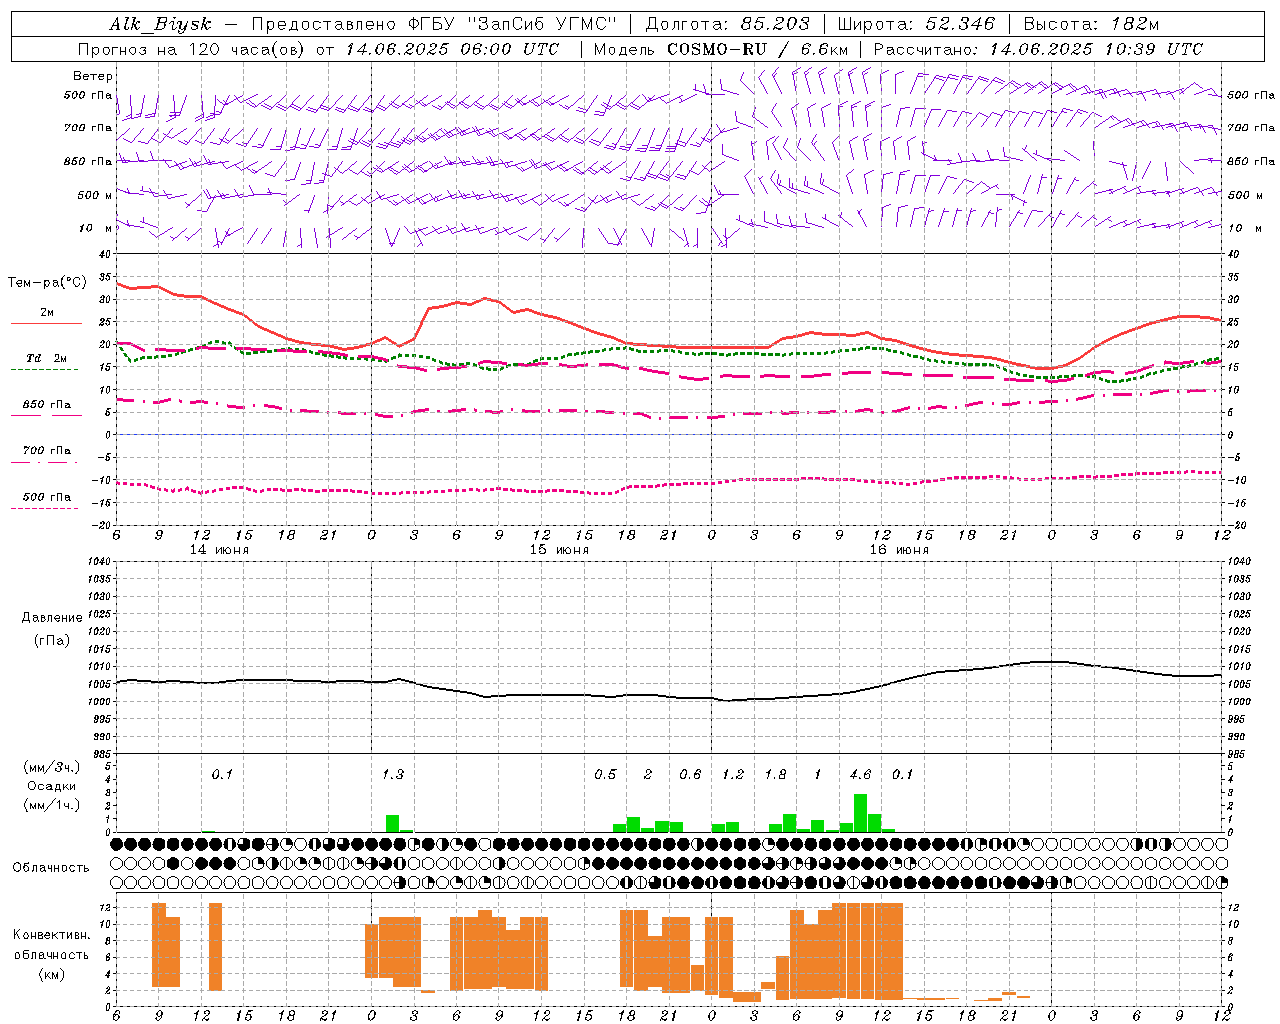
Task: Click forecast start time 14.06.2025 06:00 UTC
Action: 451,49
